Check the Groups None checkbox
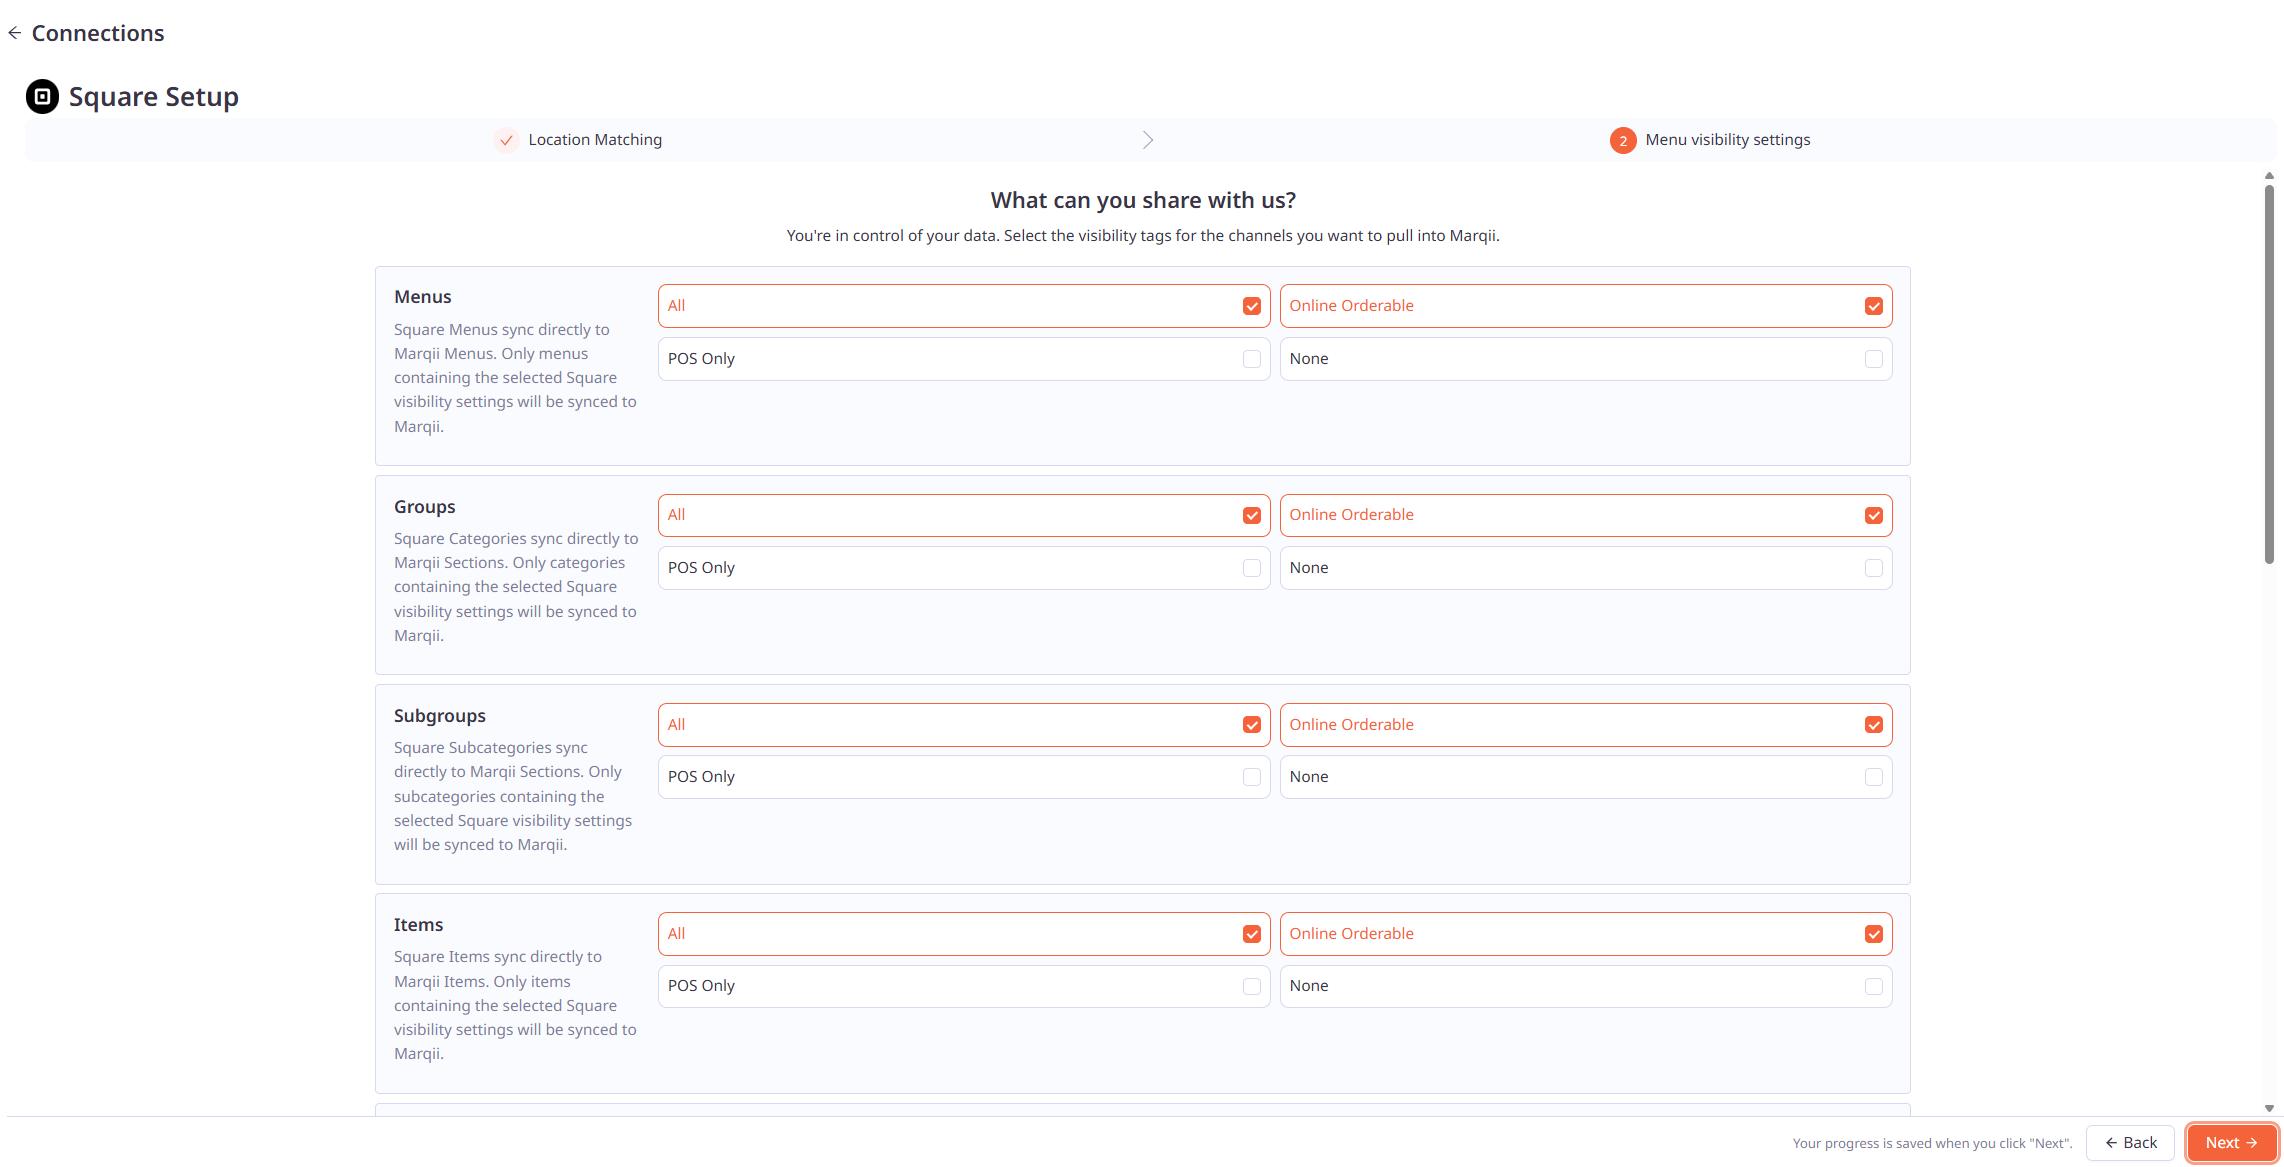 tap(1874, 568)
